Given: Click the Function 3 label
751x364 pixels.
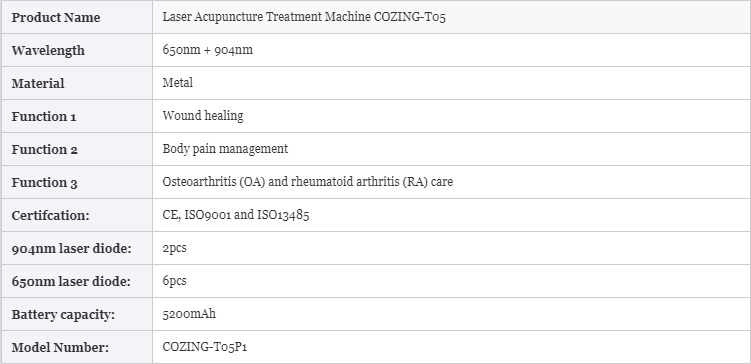Looking at the screenshot, I should tap(45, 182).
